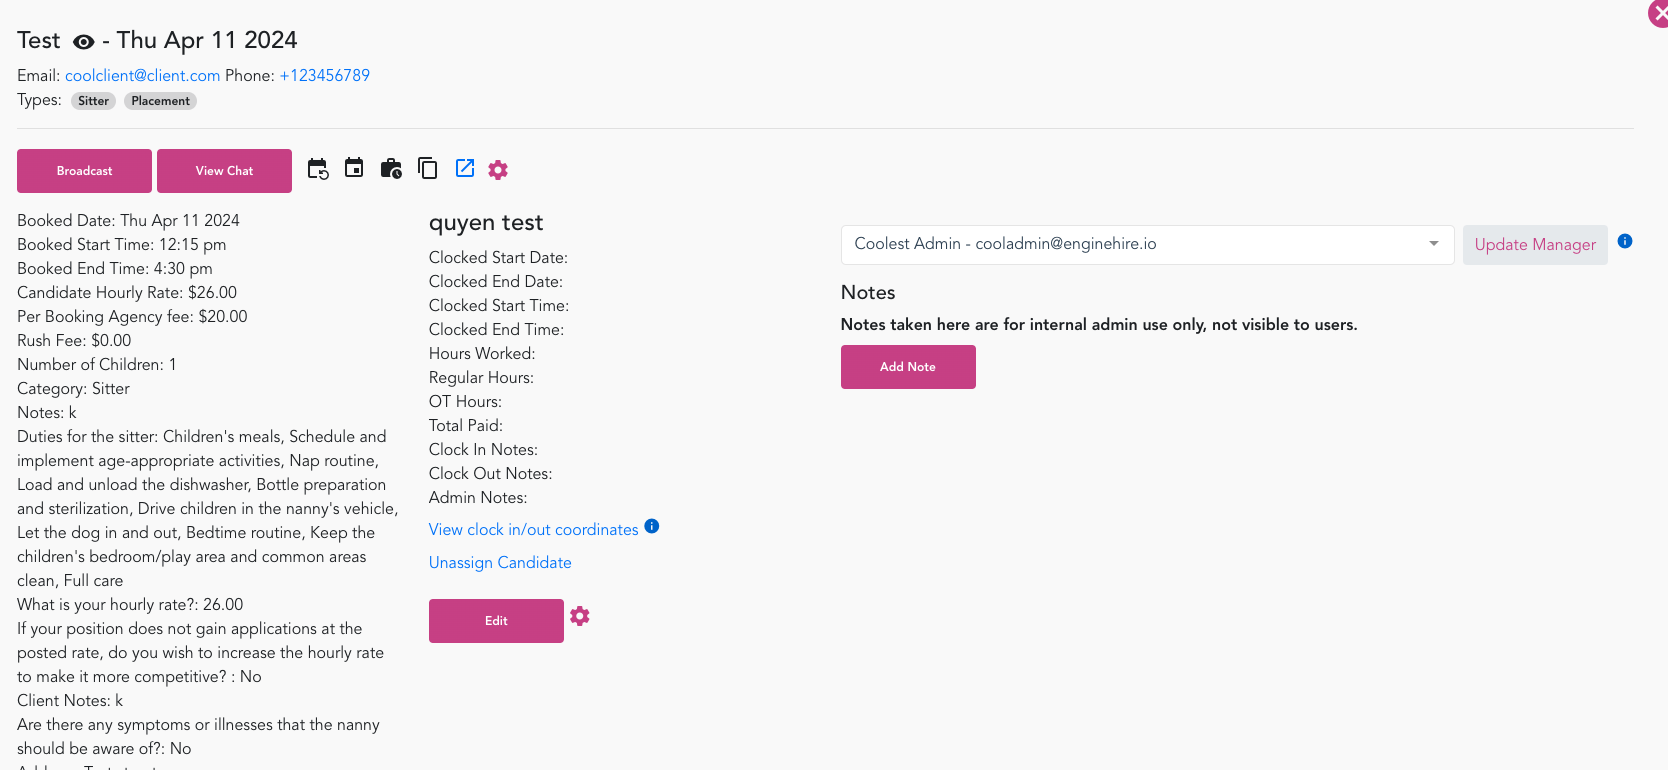Open gear settings next to toolbar icons
This screenshot has height=770, width=1668.
pos(498,170)
